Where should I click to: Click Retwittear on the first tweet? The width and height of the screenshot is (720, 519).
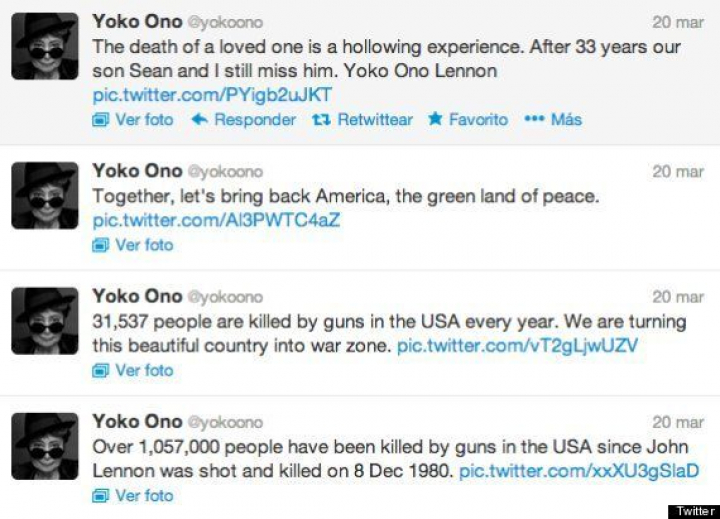[375, 120]
